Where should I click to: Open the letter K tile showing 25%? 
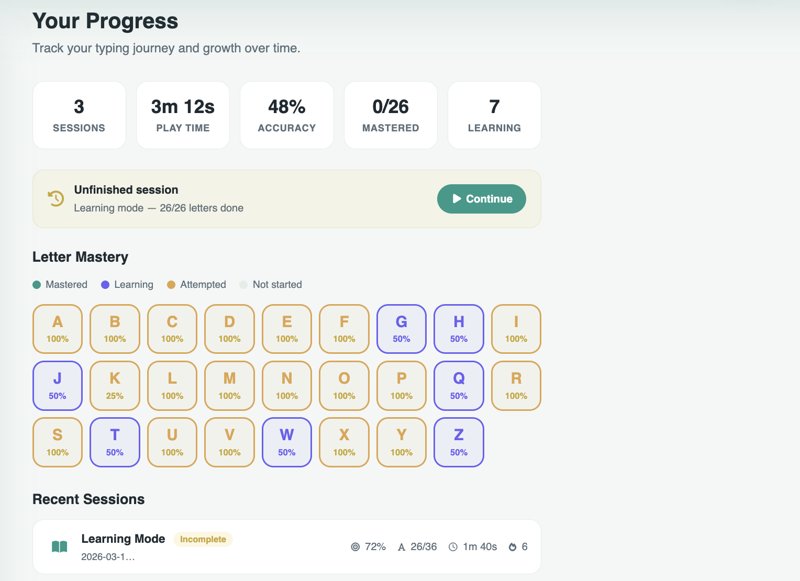pos(115,386)
